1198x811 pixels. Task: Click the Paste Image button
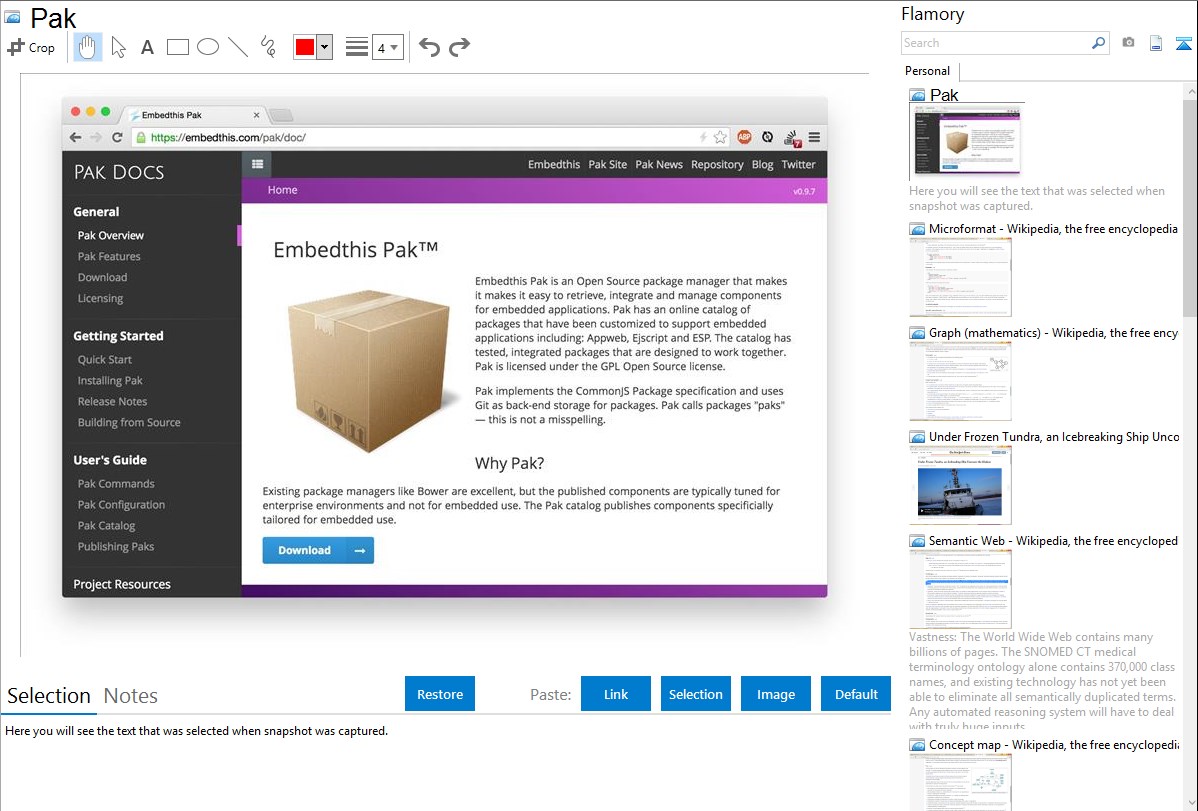tap(775, 694)
